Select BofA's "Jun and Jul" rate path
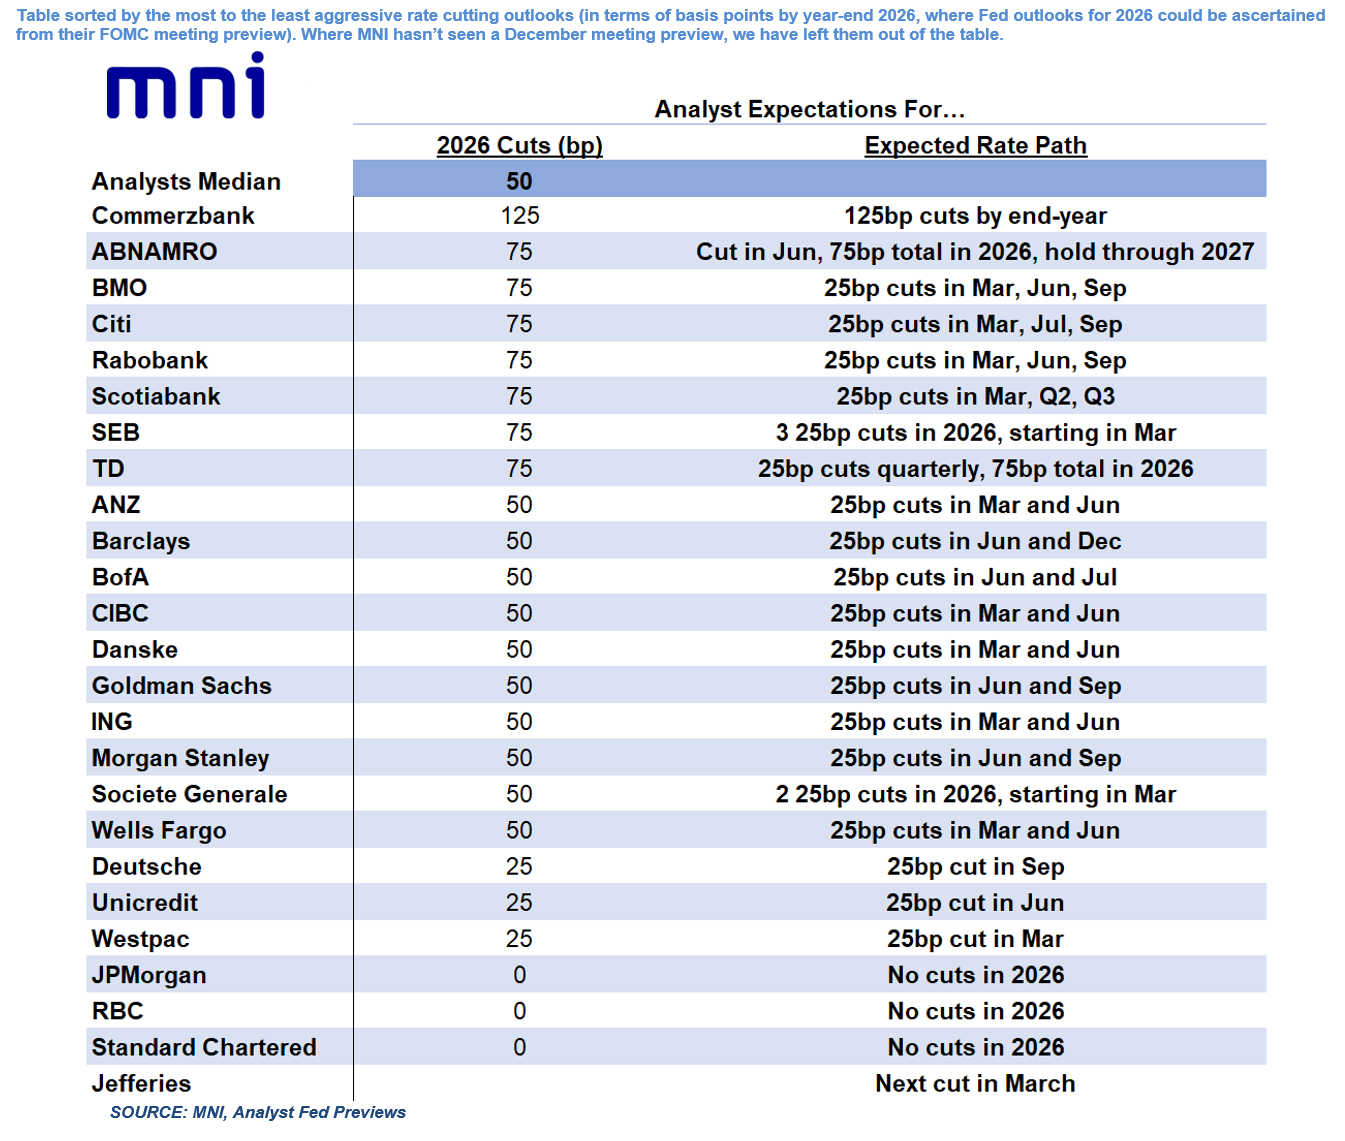Viewport: 1345px width, 1141px height. (975, 578)
